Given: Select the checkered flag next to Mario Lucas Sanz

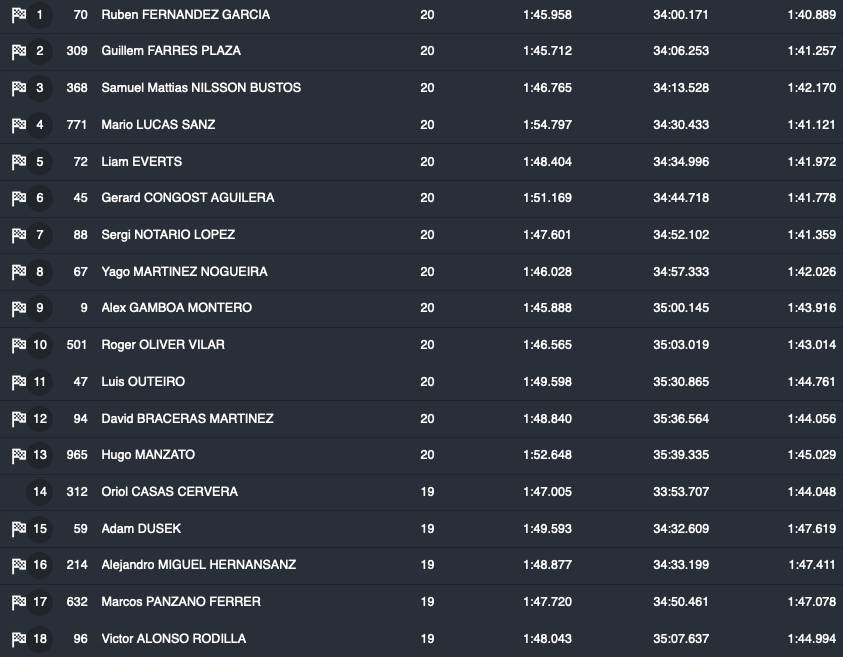Looking at the screenshot, I should point(18,125).
